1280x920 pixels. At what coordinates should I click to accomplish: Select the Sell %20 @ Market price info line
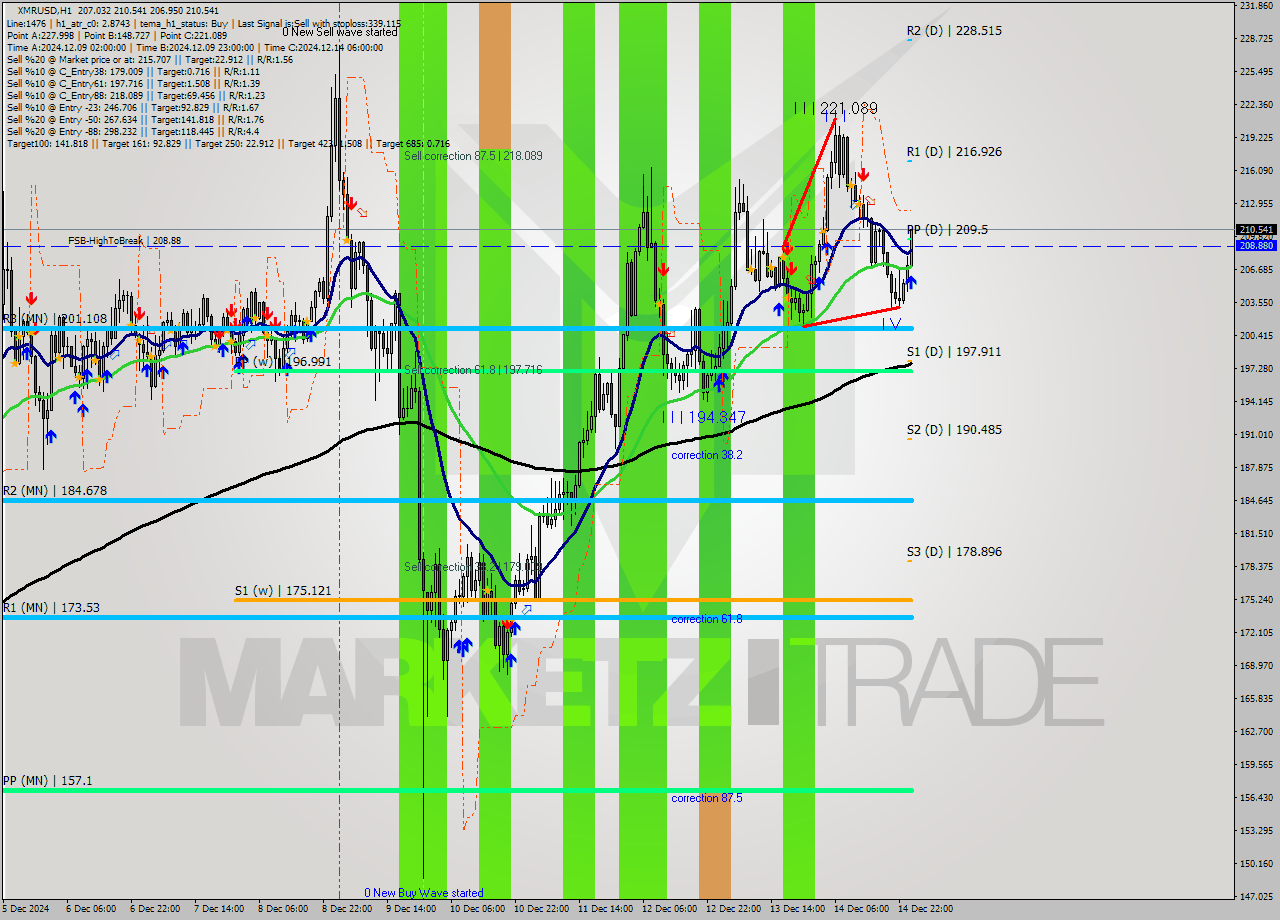pos(149,59)
